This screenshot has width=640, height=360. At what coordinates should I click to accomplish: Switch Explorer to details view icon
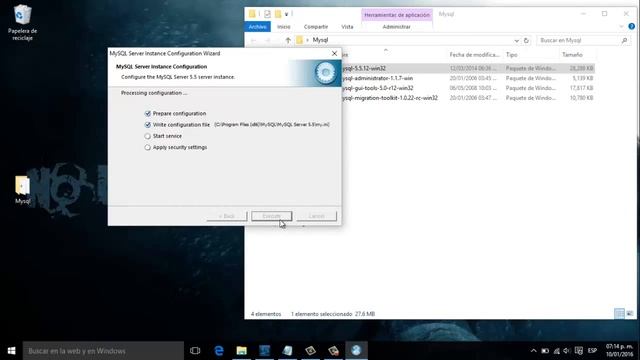[619, 313]
